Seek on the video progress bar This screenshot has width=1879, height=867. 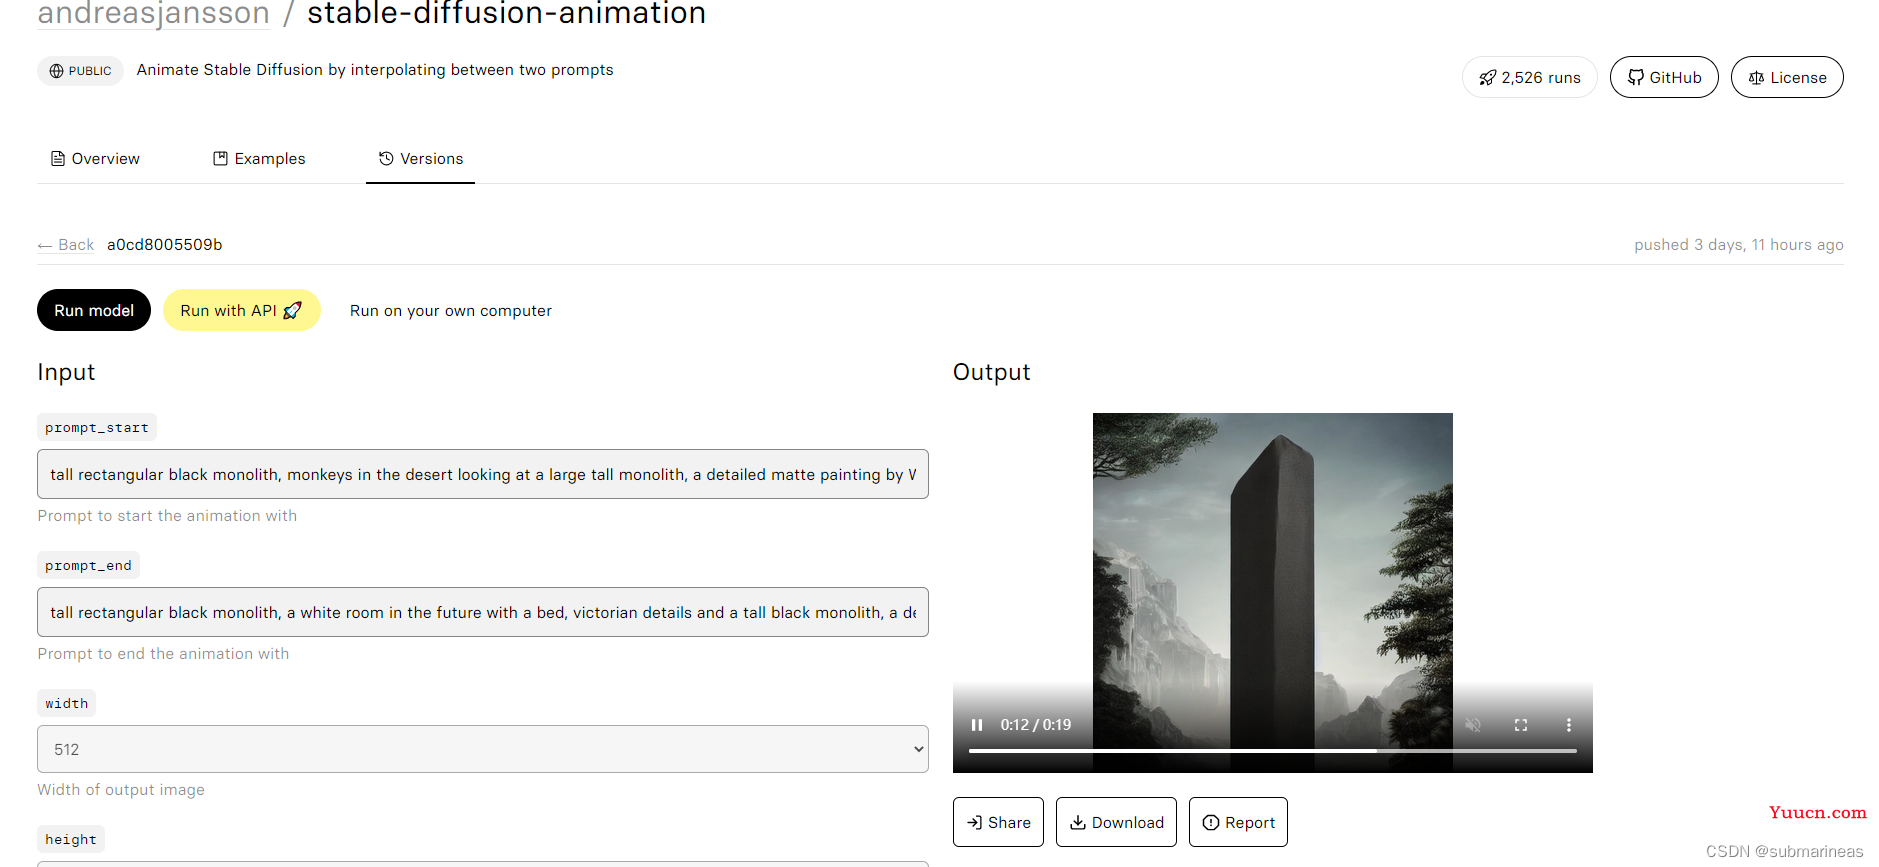click(1273, 750)
